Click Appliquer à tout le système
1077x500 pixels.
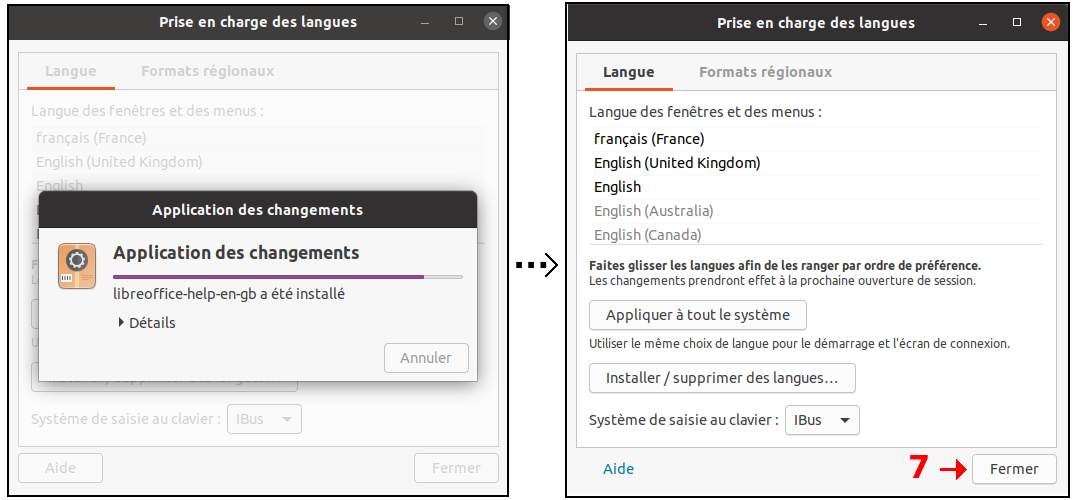[697, 315]
